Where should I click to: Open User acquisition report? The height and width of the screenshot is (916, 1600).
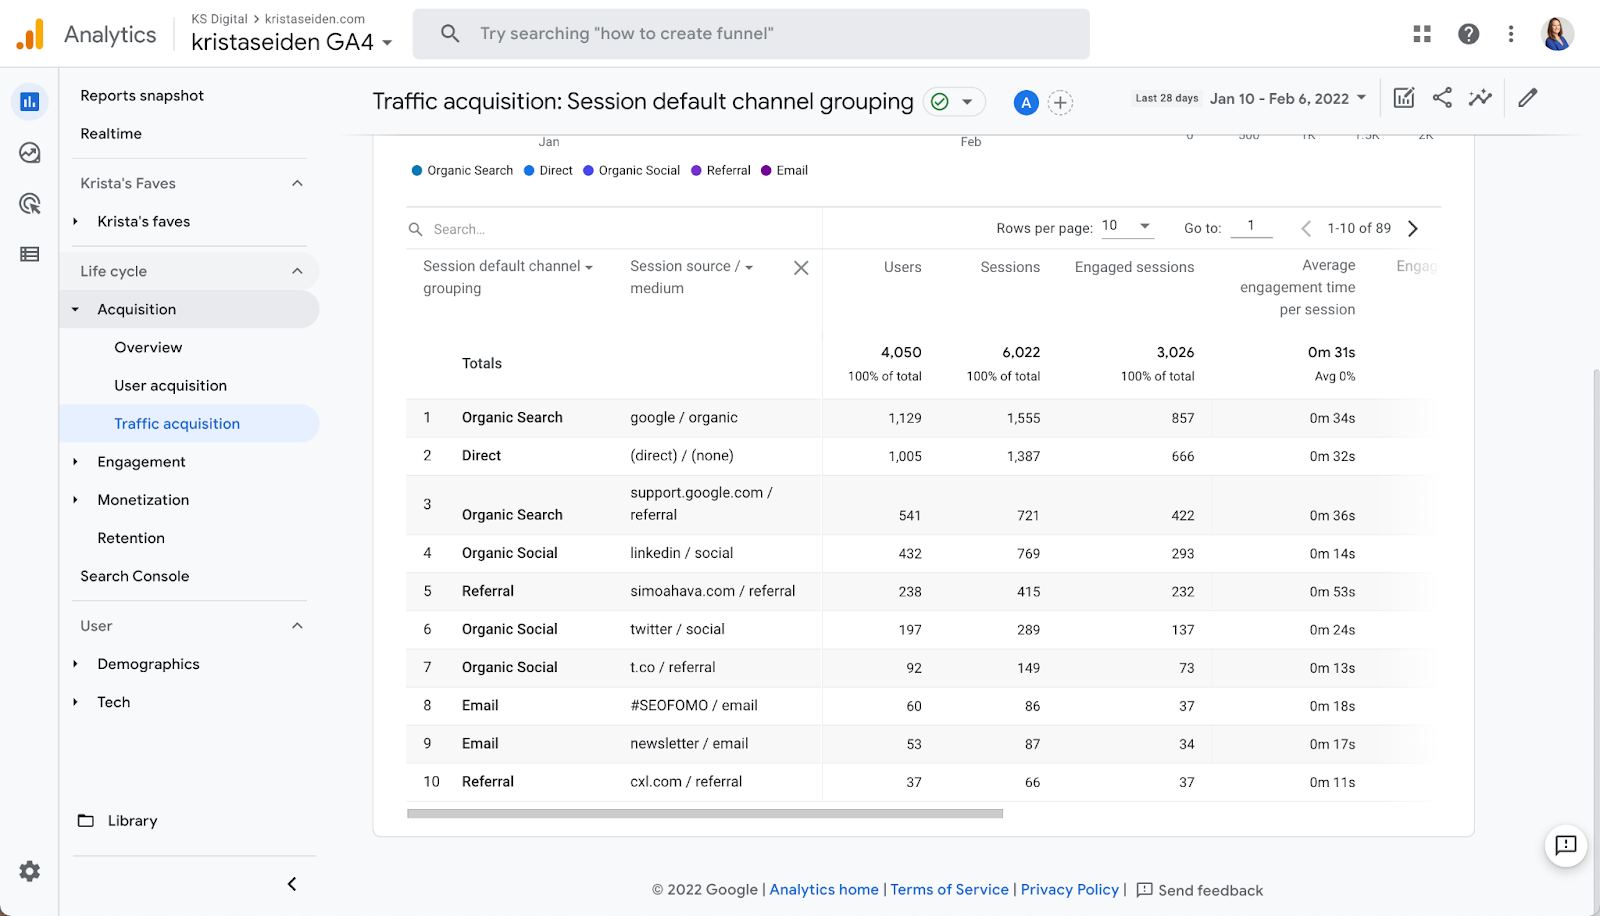coord(170,386)
